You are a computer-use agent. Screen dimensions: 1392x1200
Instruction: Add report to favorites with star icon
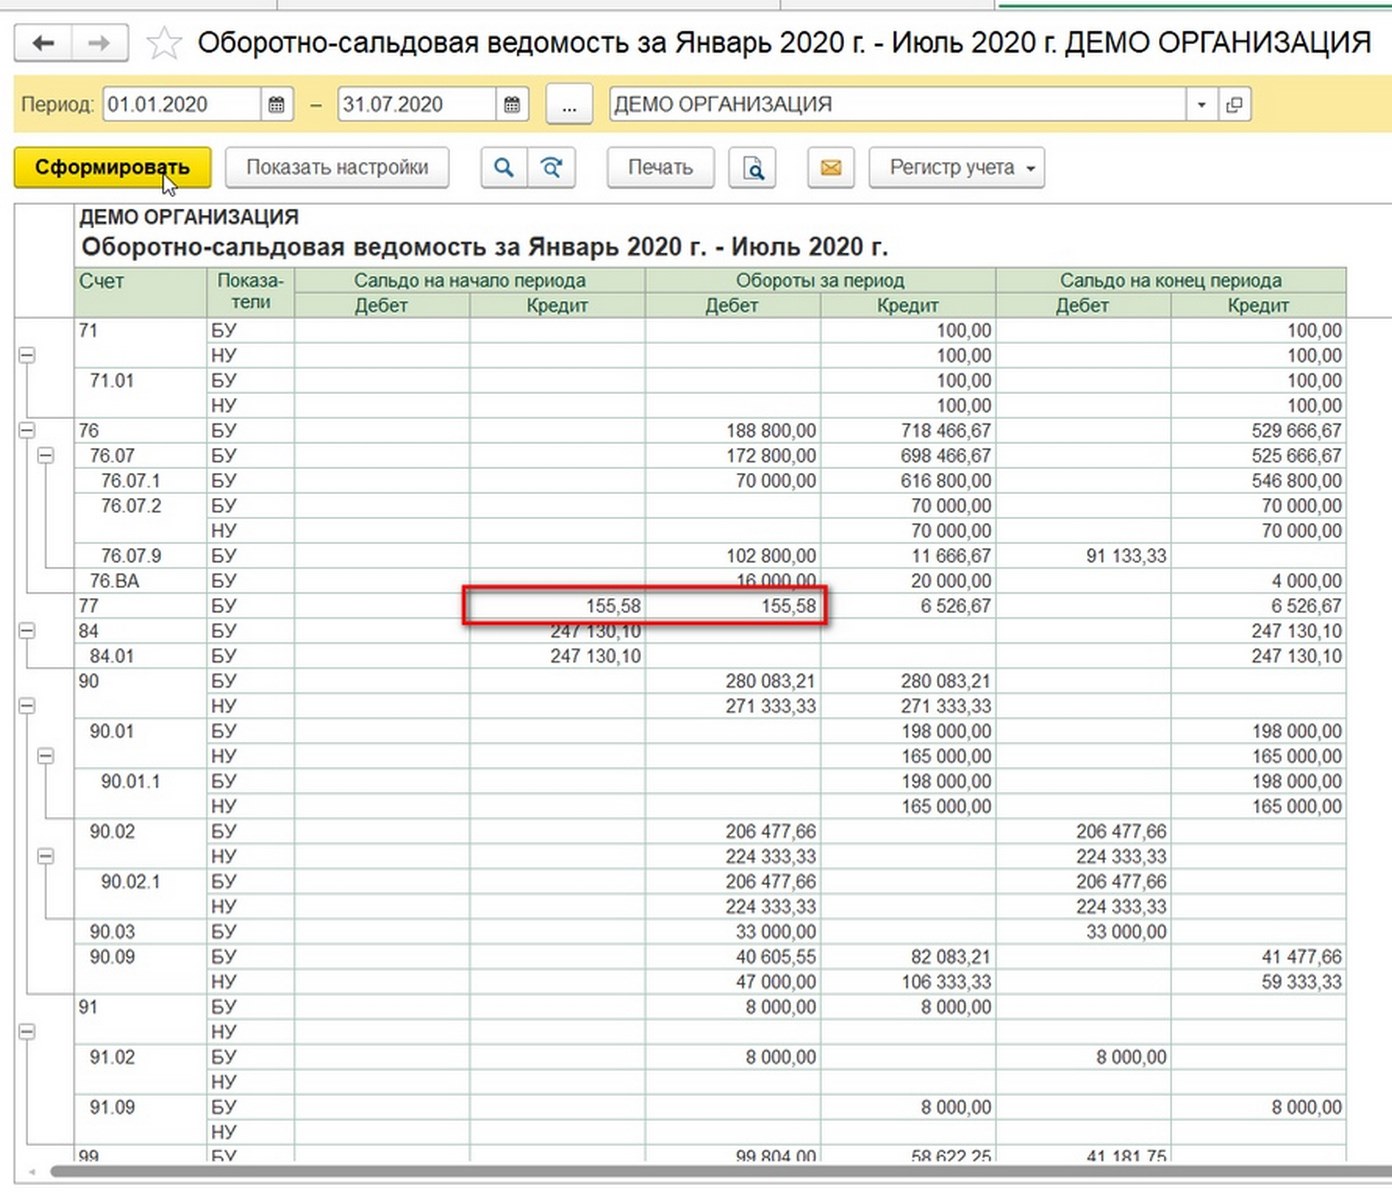164,43
